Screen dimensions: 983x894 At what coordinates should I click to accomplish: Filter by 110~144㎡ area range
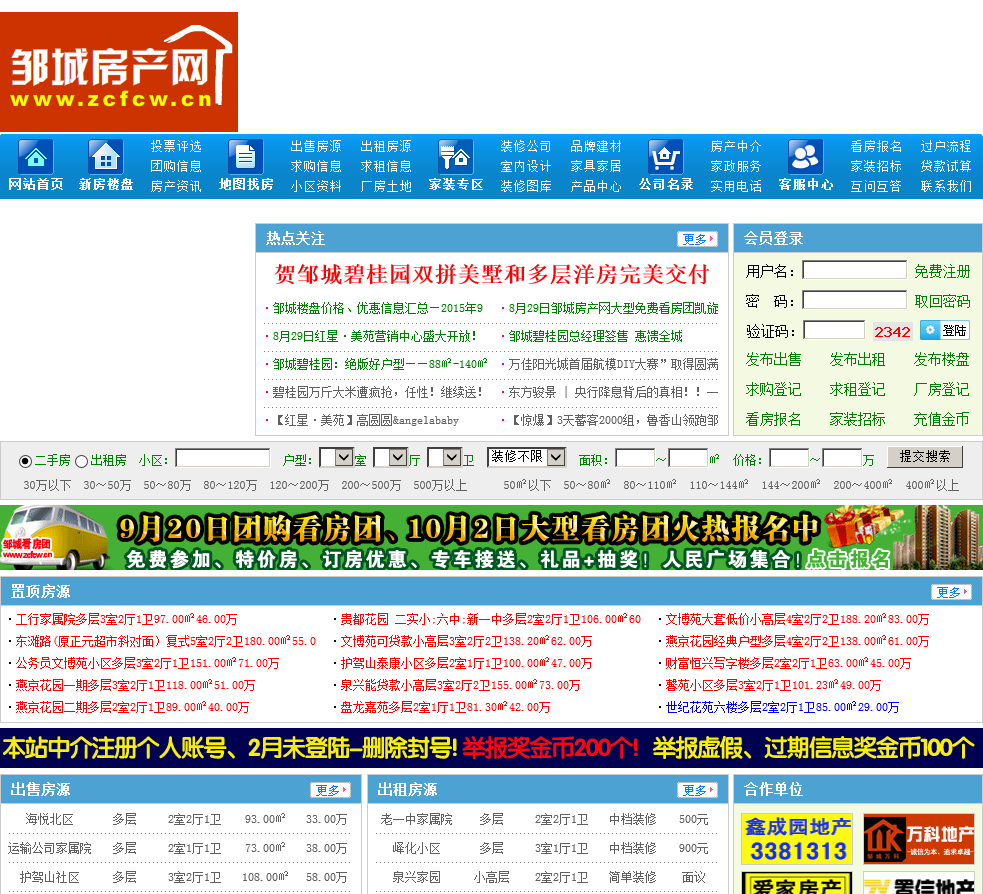[718, 486]
